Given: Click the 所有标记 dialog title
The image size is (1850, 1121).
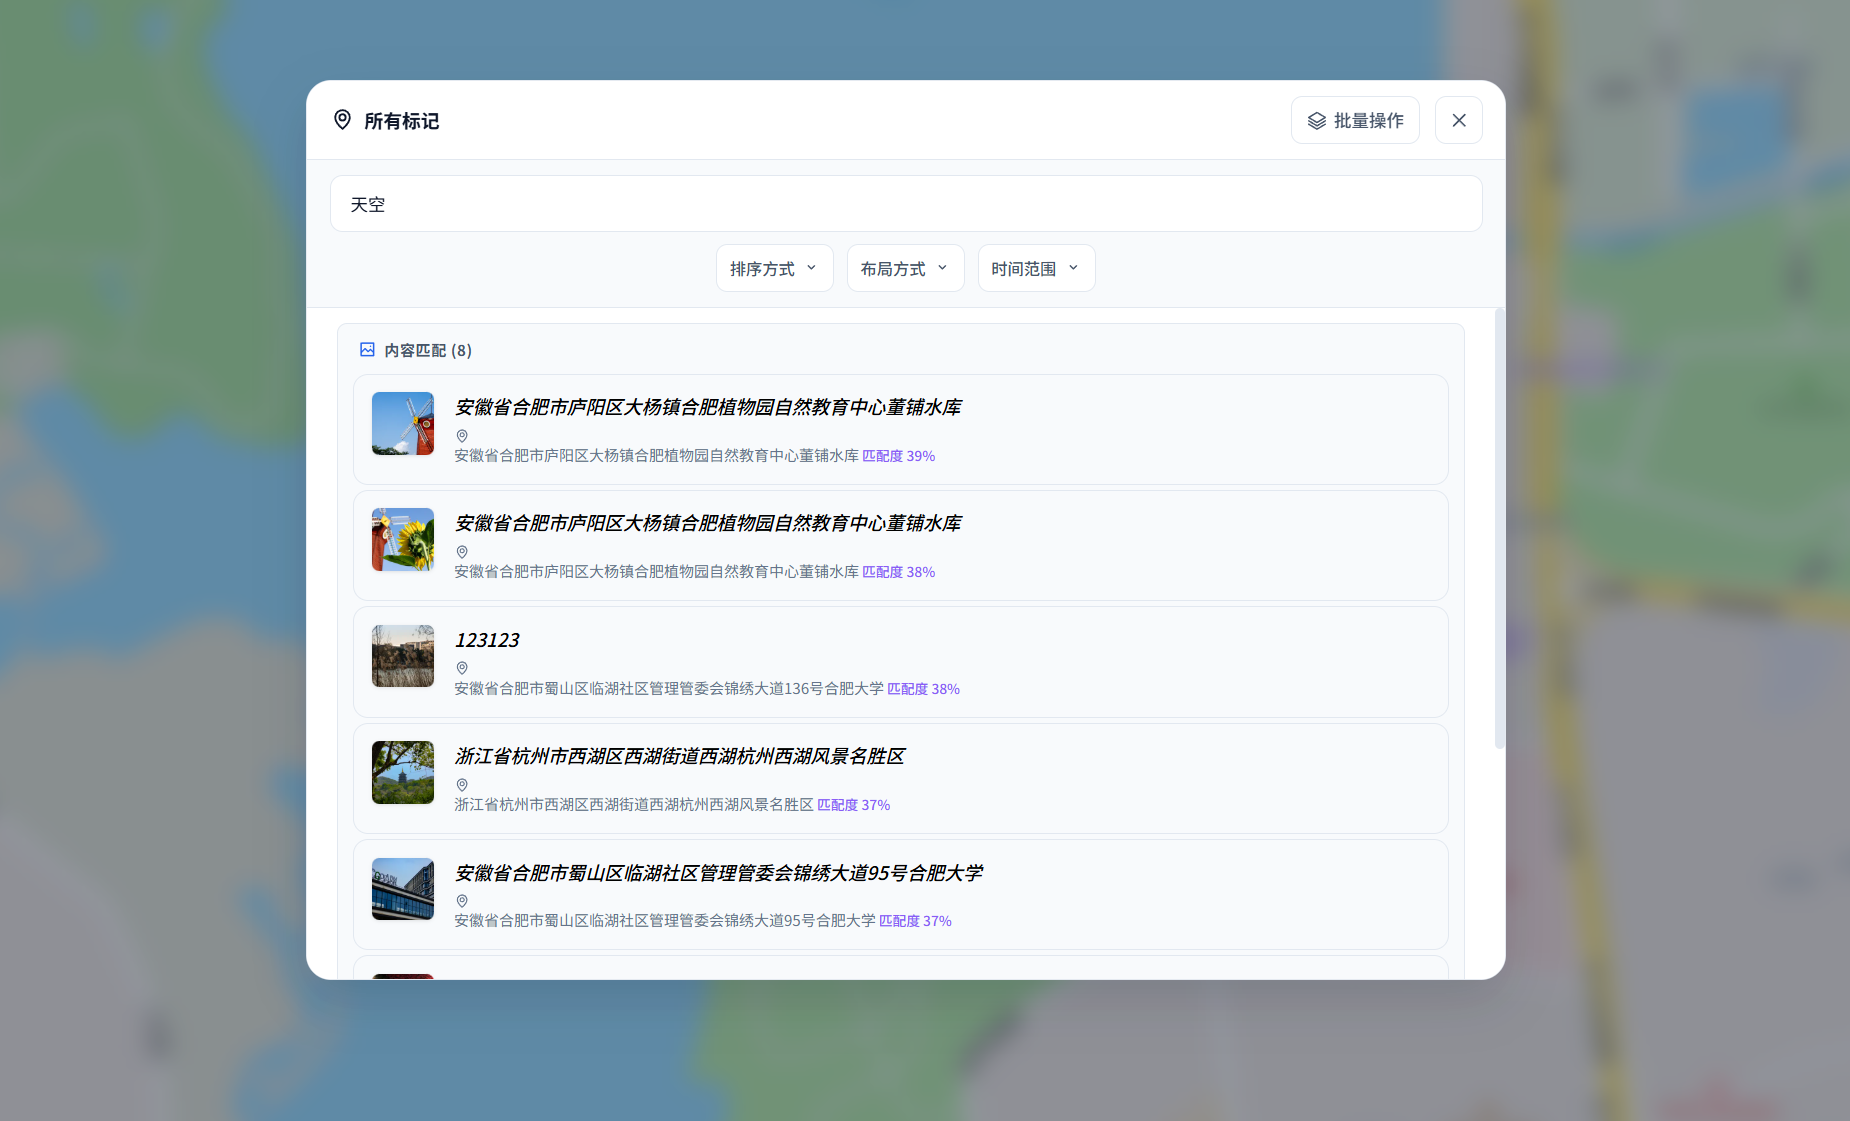Looking at the screenshot, I should click(401, 121).
